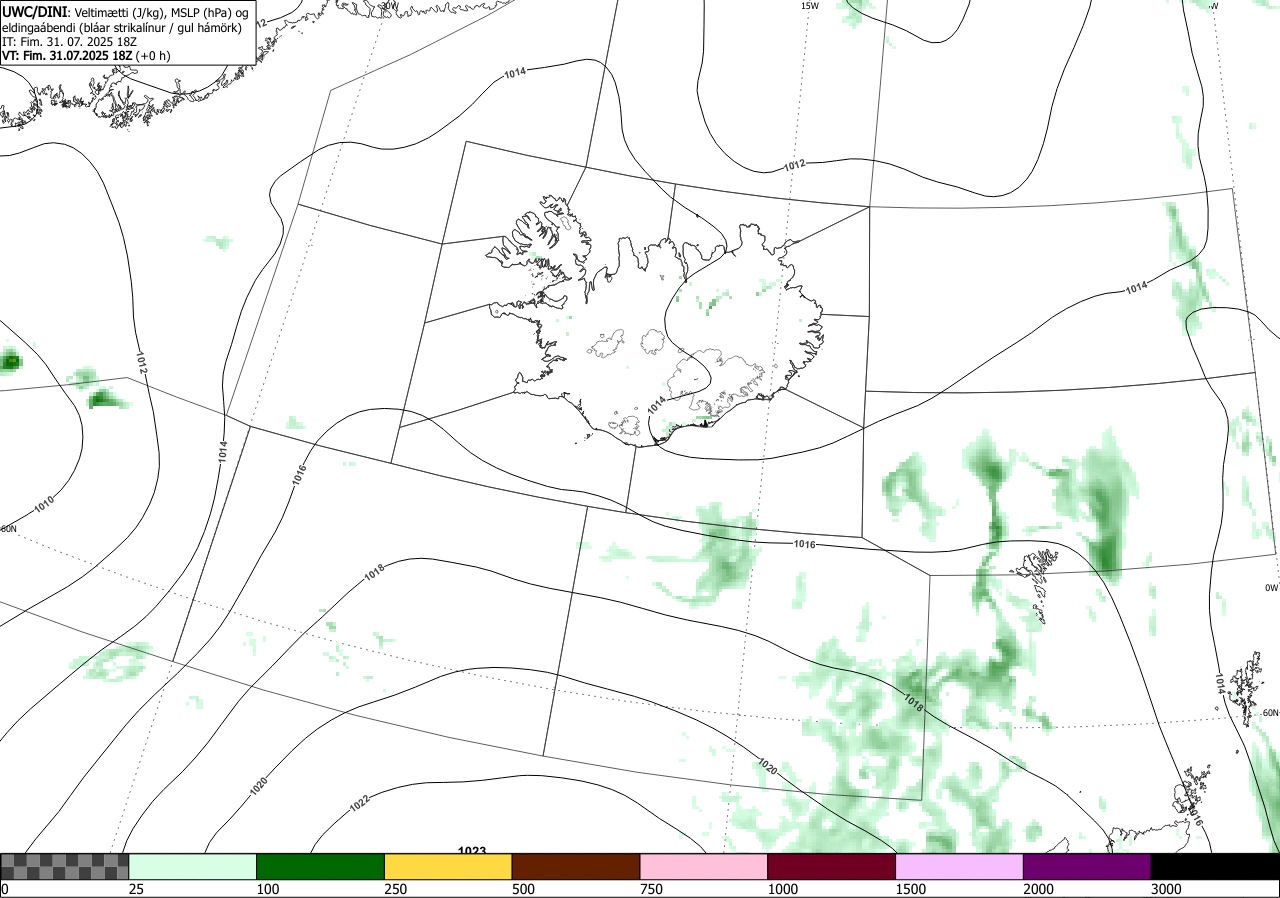The image size is (1280, 898).
Task: Click the "VT: Fim. 31.07.2025 18Z (+0 h)" line
Action: point(86,56)
